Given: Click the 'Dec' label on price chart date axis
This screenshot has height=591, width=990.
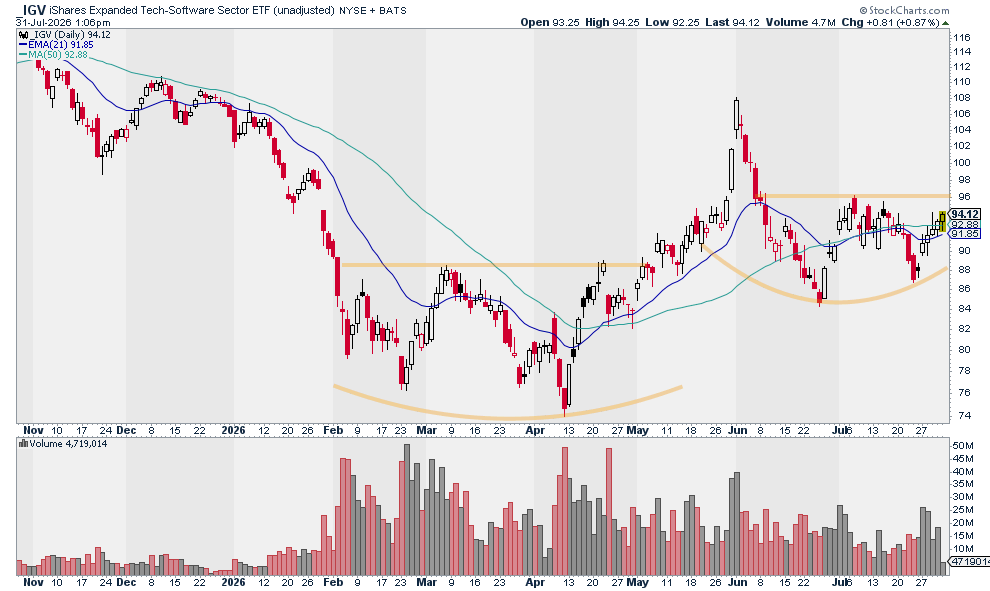Looking at the screenshot, I should click(126, 430).
